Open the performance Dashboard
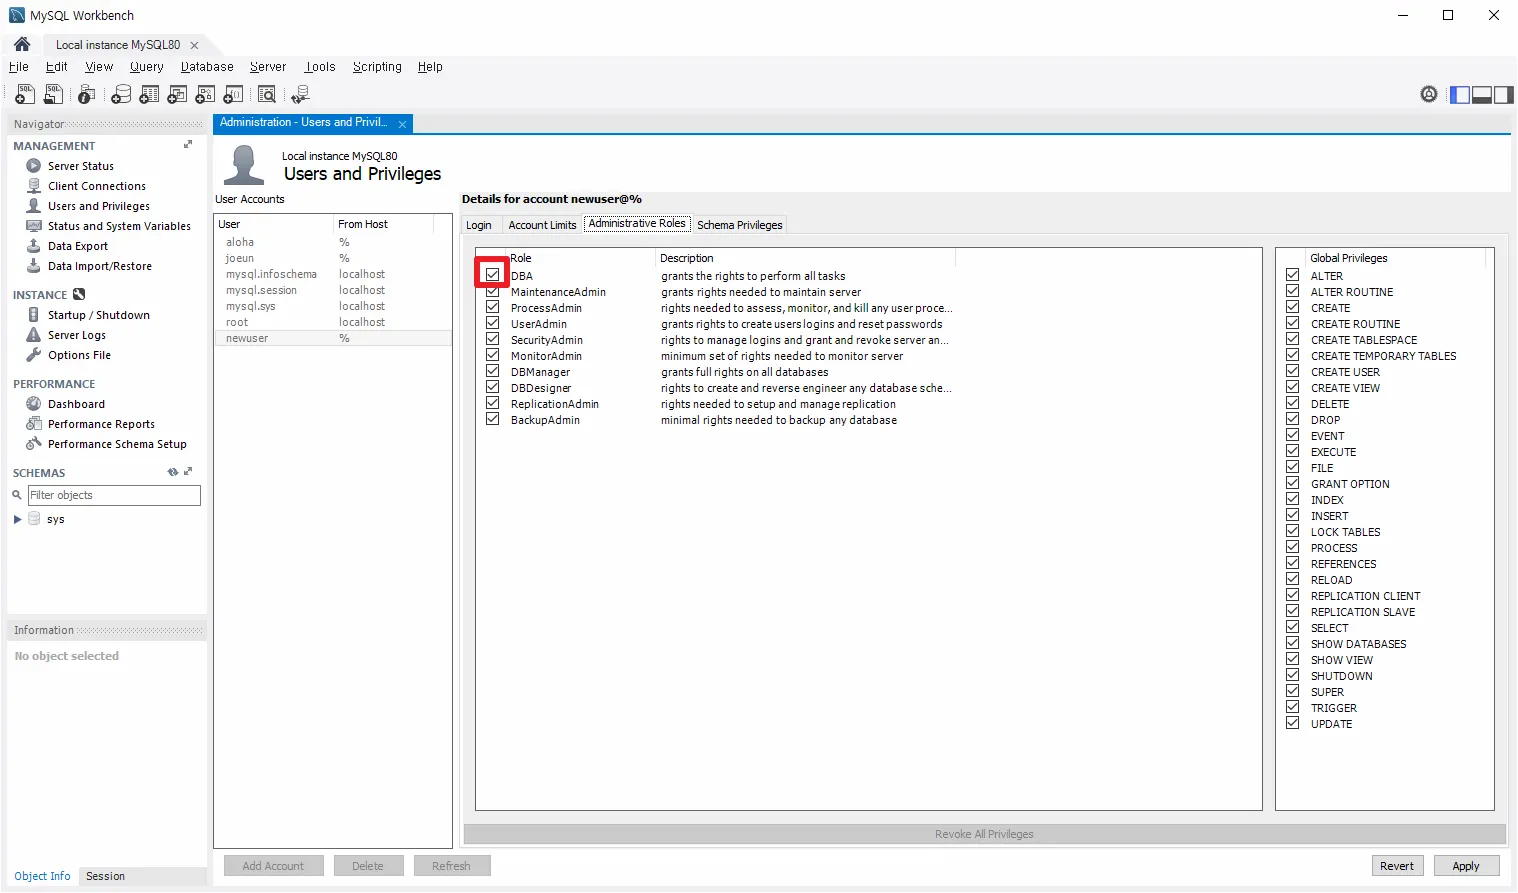This screenshot has height=893, width=1518. point(76,404)
